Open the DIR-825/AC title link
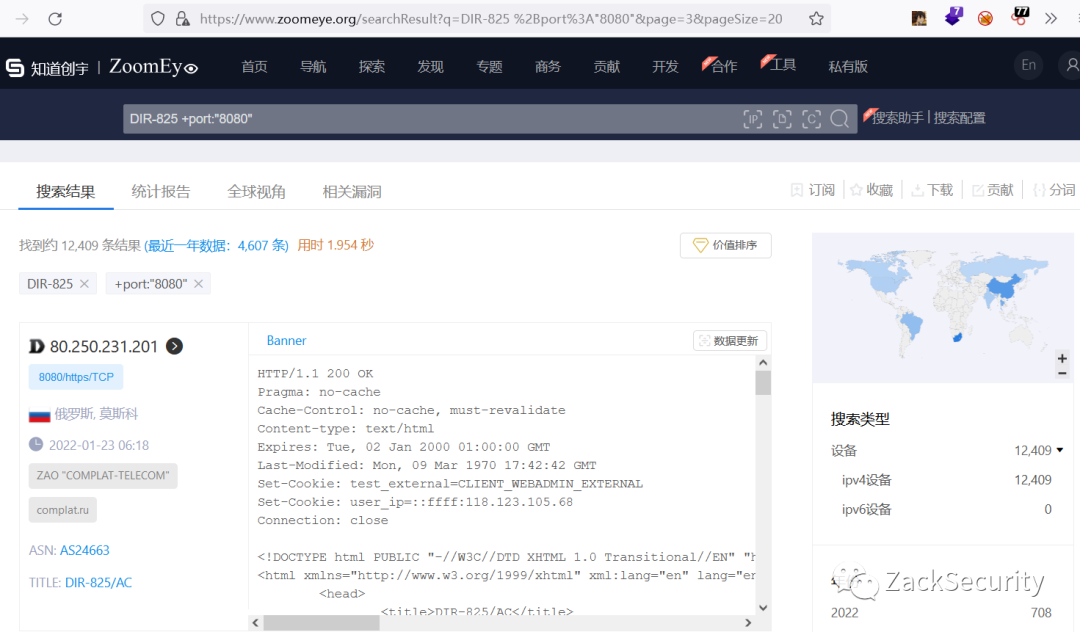 (98, 582)
